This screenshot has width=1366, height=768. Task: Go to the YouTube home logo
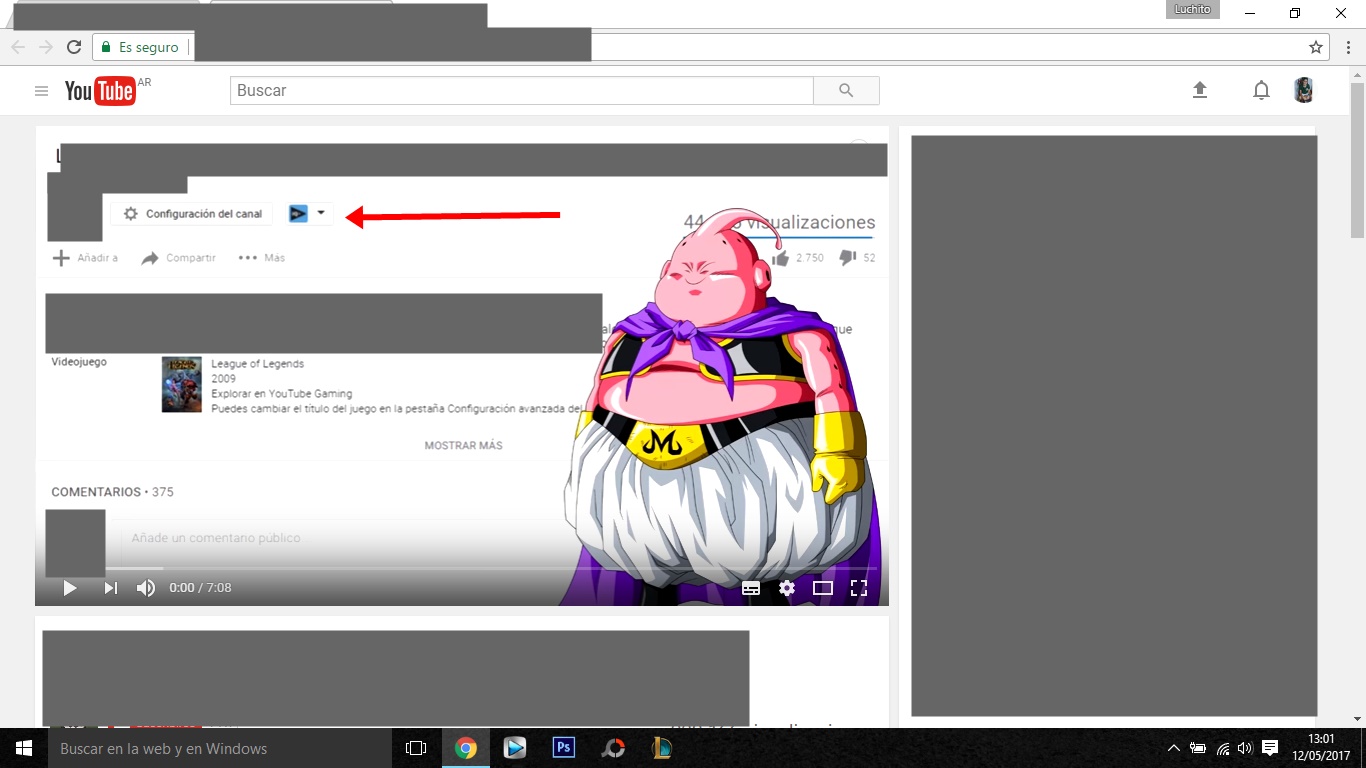coord(100,91)
